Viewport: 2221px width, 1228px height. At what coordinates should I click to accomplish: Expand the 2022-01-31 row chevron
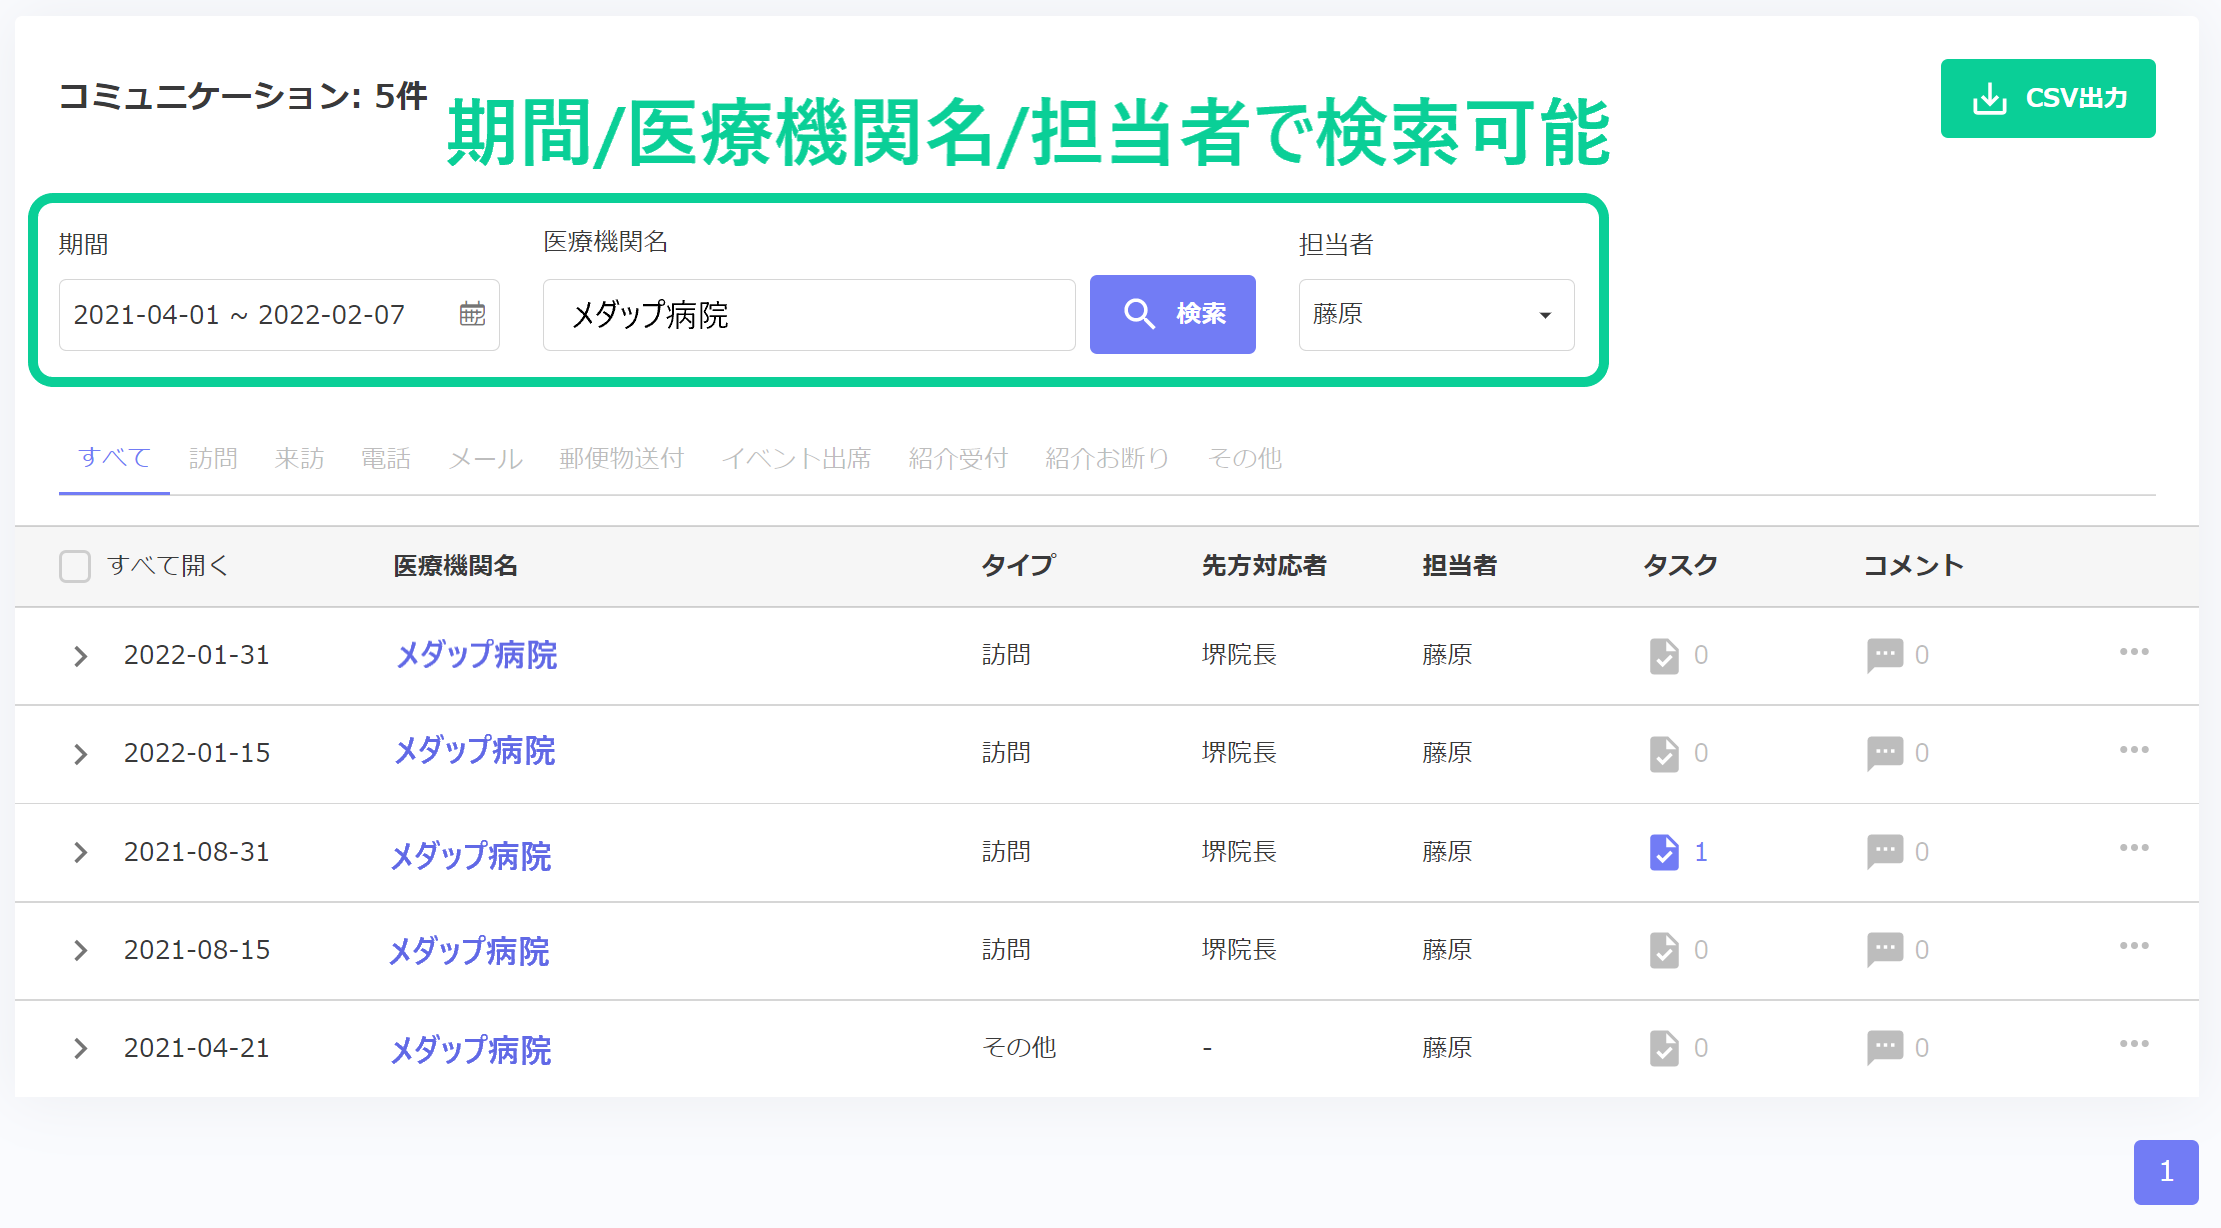coord(81,656)
